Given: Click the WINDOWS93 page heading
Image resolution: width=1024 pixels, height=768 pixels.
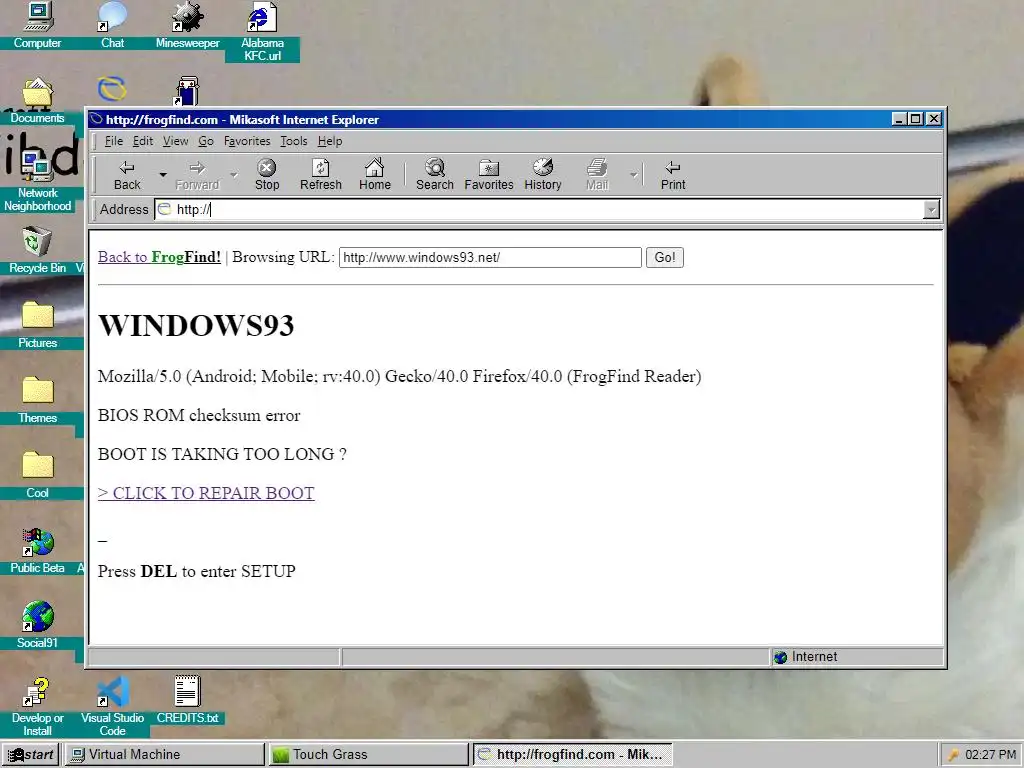Looking at the screenshot, I should coord(196,326).
